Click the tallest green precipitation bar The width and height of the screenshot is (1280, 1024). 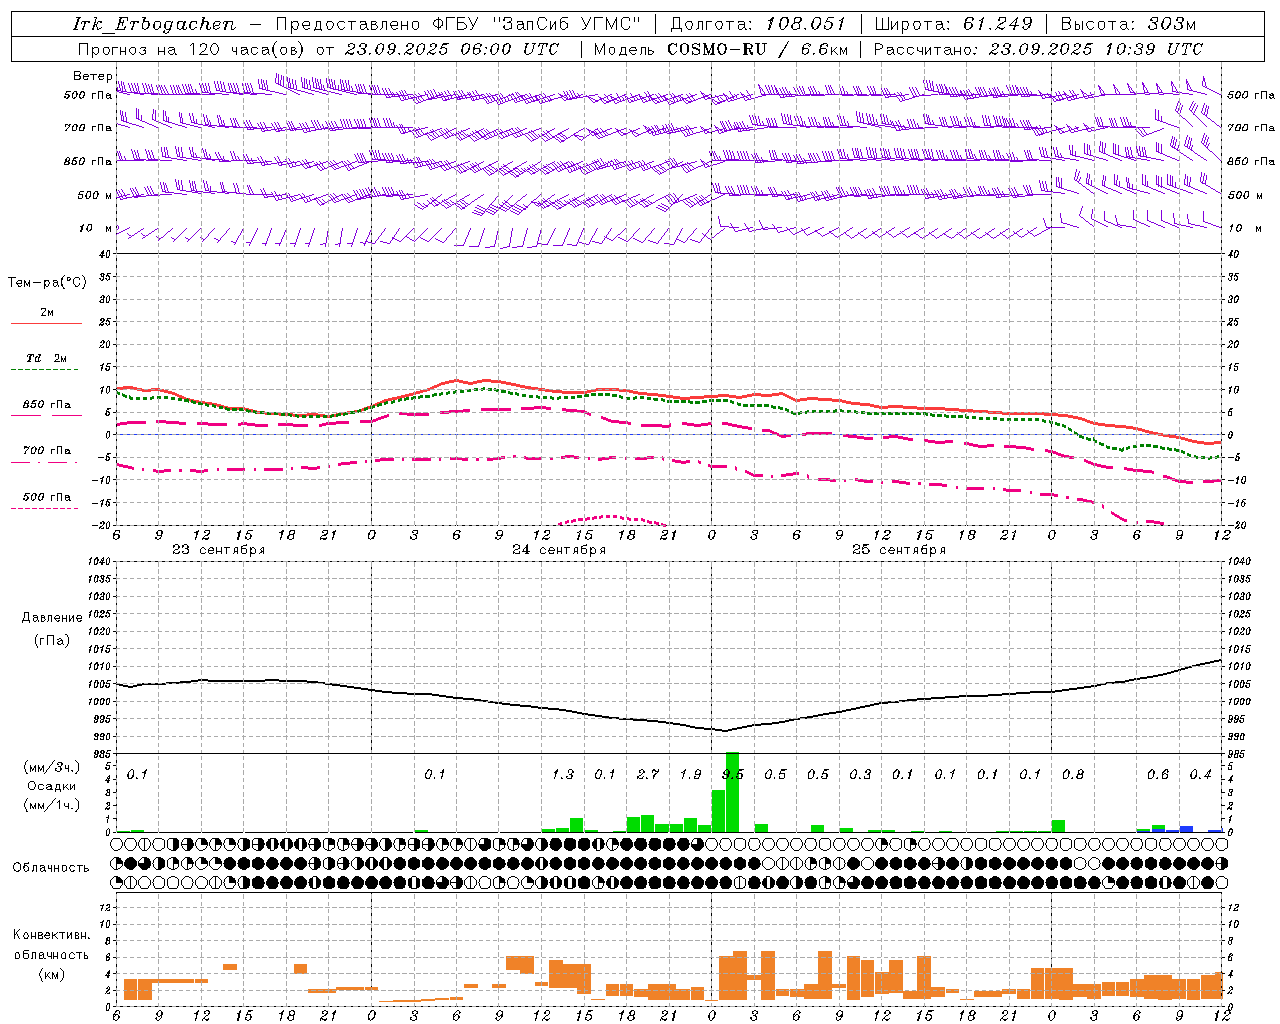732,792
